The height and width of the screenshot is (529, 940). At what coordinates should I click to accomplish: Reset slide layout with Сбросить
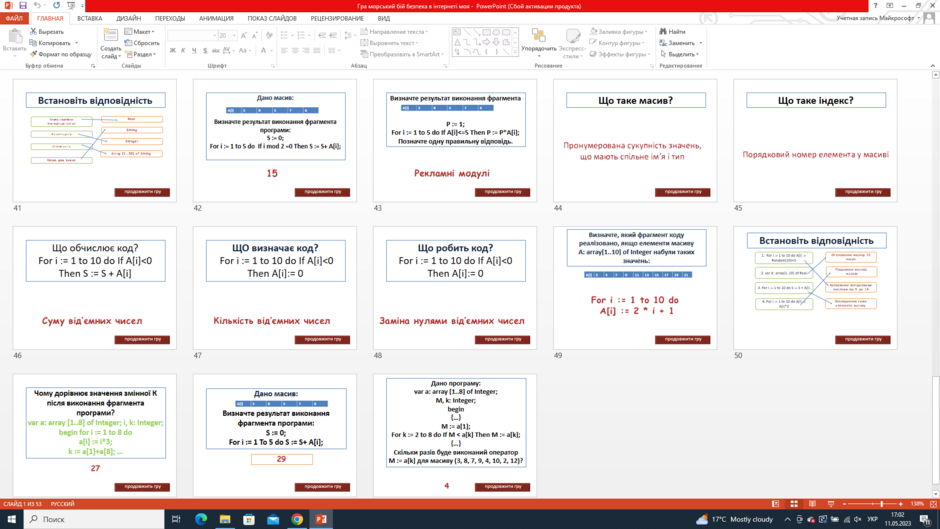[142, 43]
